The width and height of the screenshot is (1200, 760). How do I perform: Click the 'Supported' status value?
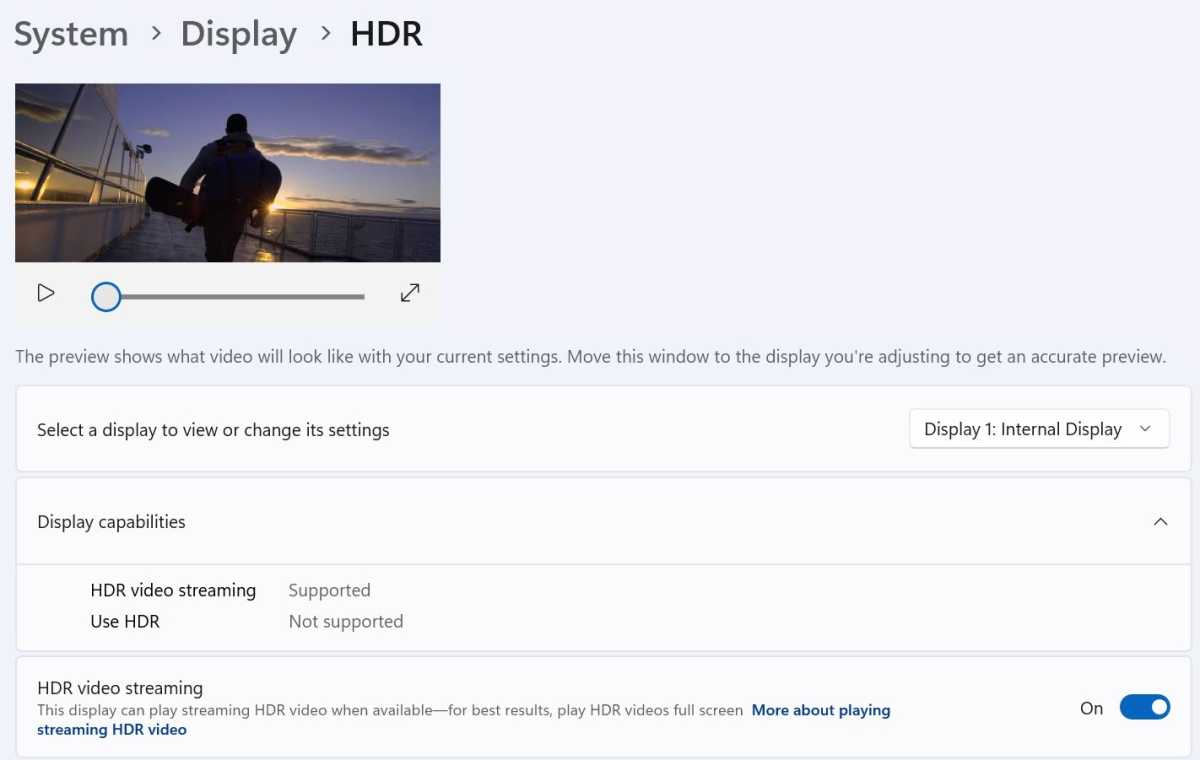329,590
